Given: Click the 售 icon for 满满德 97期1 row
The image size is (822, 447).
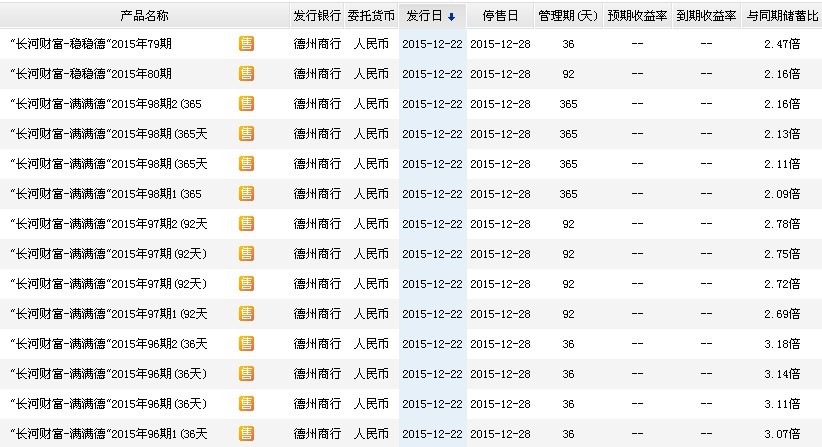Looking at the screenshot, I should [x=246, y=313].
